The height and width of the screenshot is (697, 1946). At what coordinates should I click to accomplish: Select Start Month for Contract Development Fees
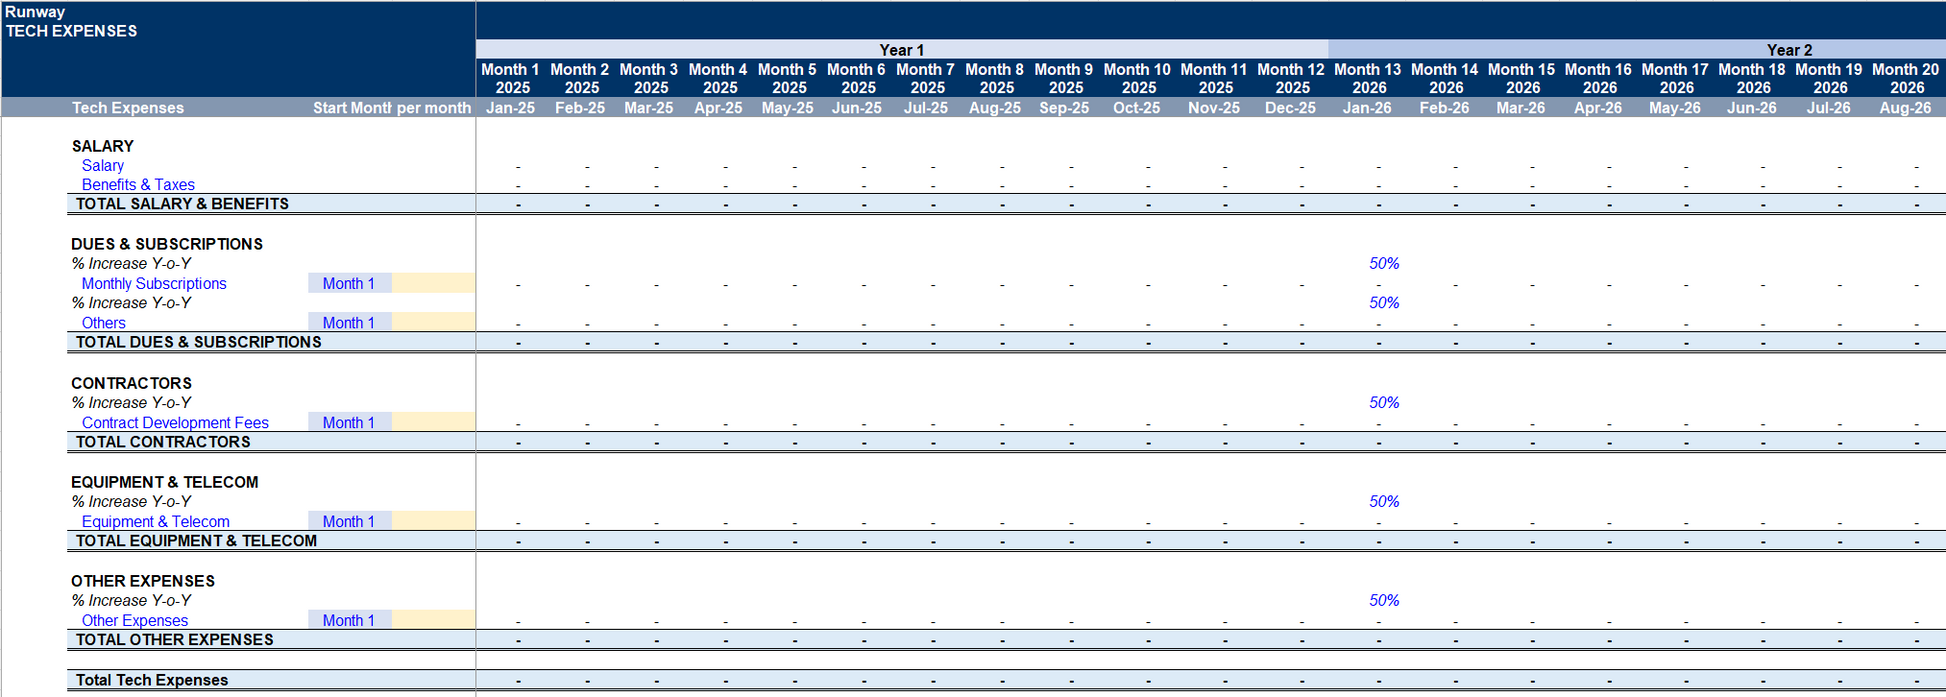tap(349, 423)
